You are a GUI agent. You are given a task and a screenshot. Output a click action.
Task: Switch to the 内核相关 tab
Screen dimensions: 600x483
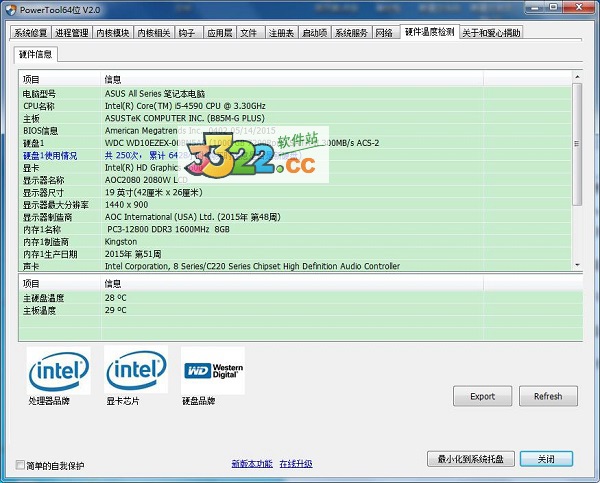(x=154, y=33)
